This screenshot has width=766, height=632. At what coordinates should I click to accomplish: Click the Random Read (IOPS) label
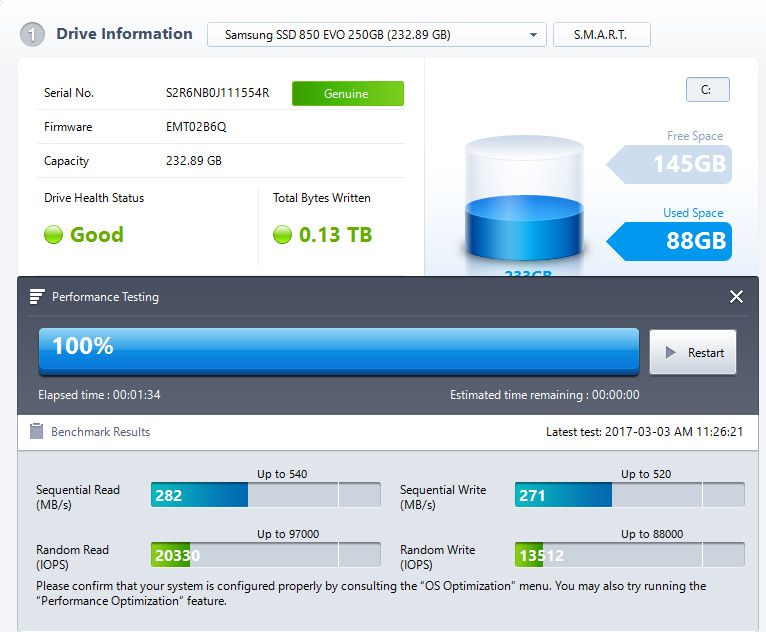(x=72, y=557)
